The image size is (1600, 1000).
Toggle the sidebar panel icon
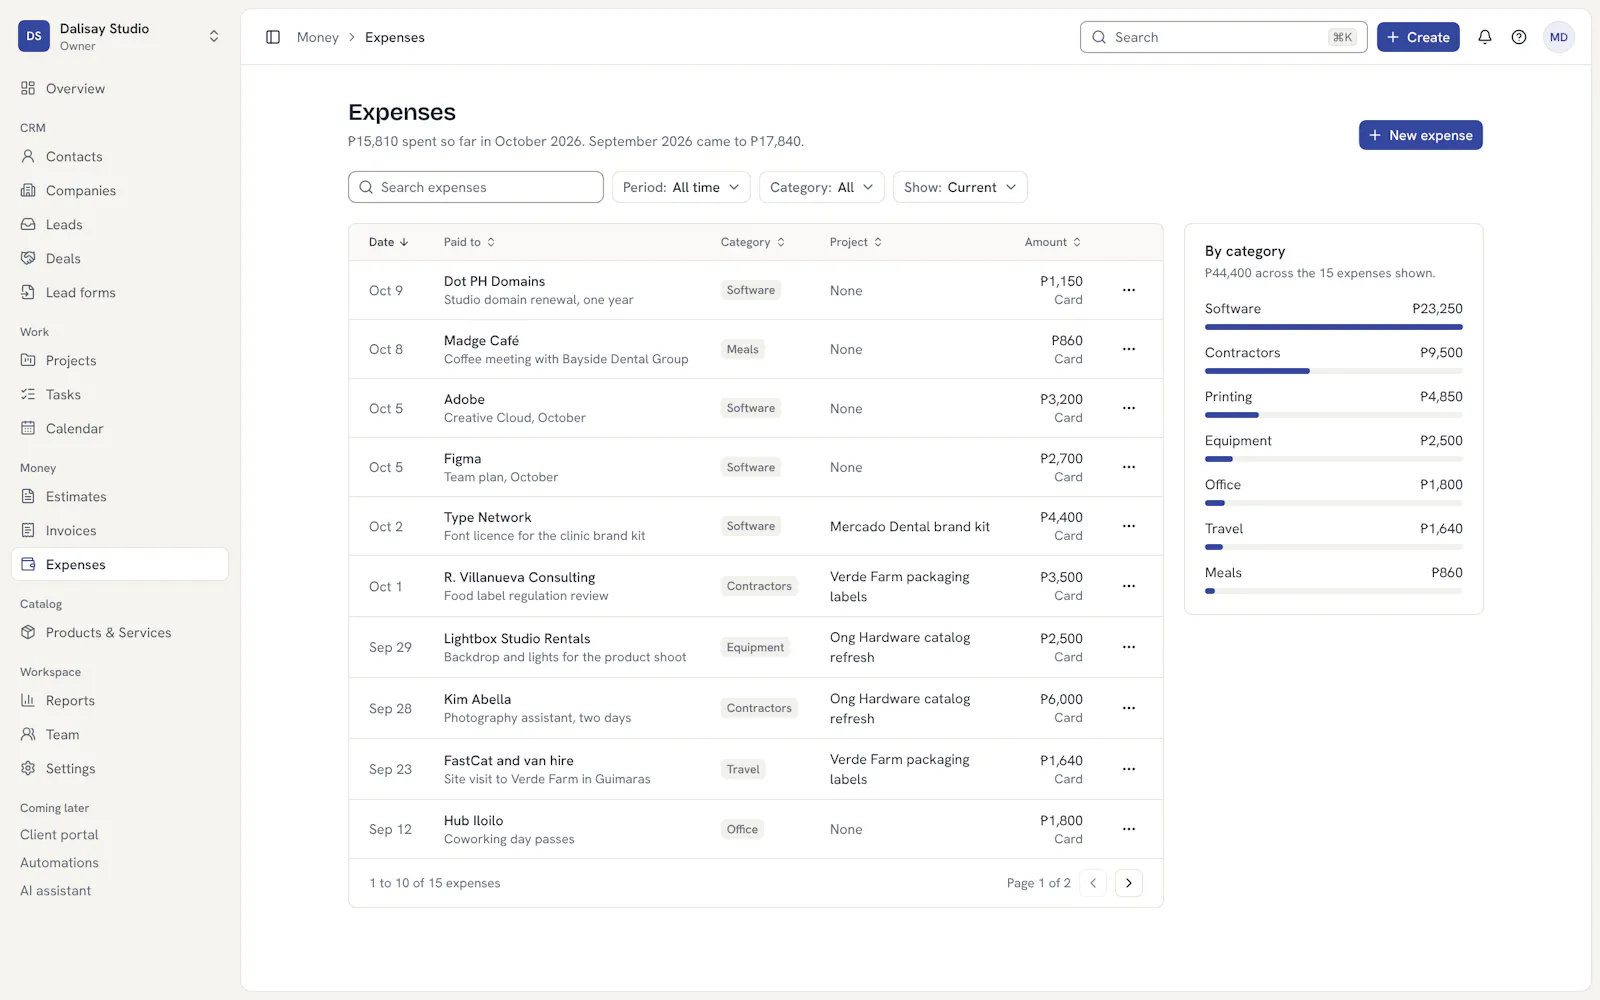(273, 37)
